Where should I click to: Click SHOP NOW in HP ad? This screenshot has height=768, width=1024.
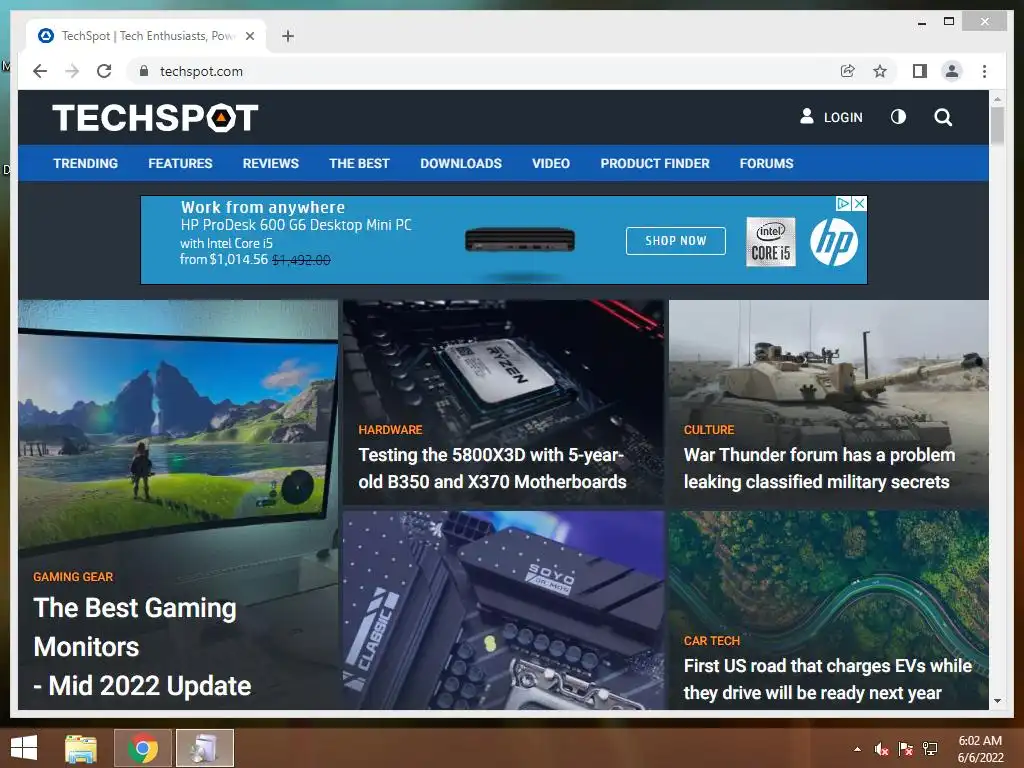click(675, 240)
